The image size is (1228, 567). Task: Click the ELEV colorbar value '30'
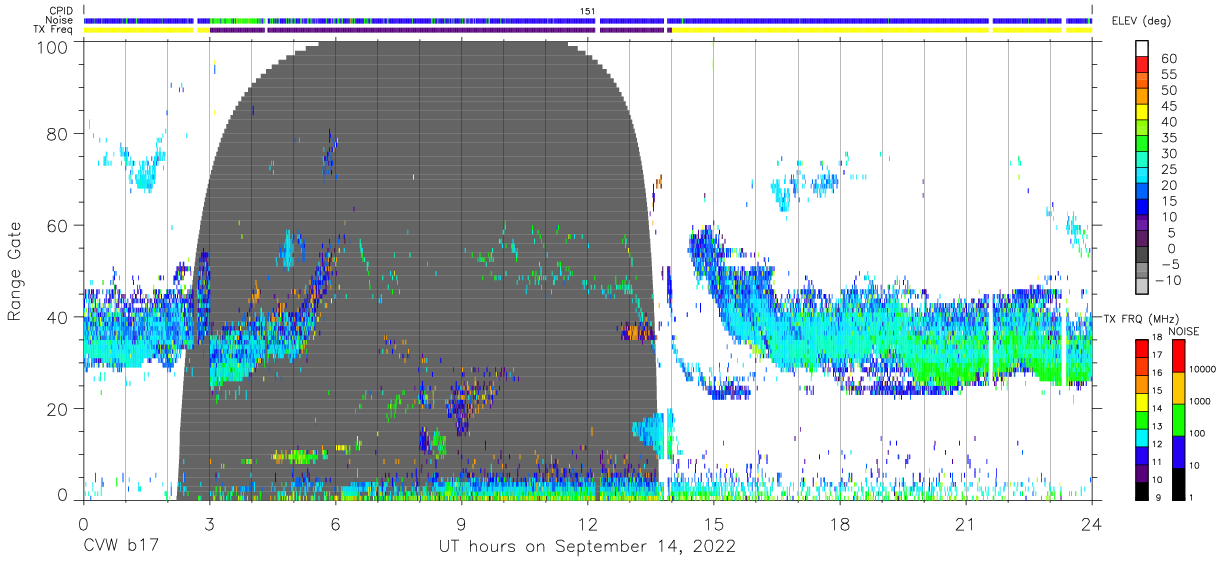pyautogui.click(x=1168, y=153)
